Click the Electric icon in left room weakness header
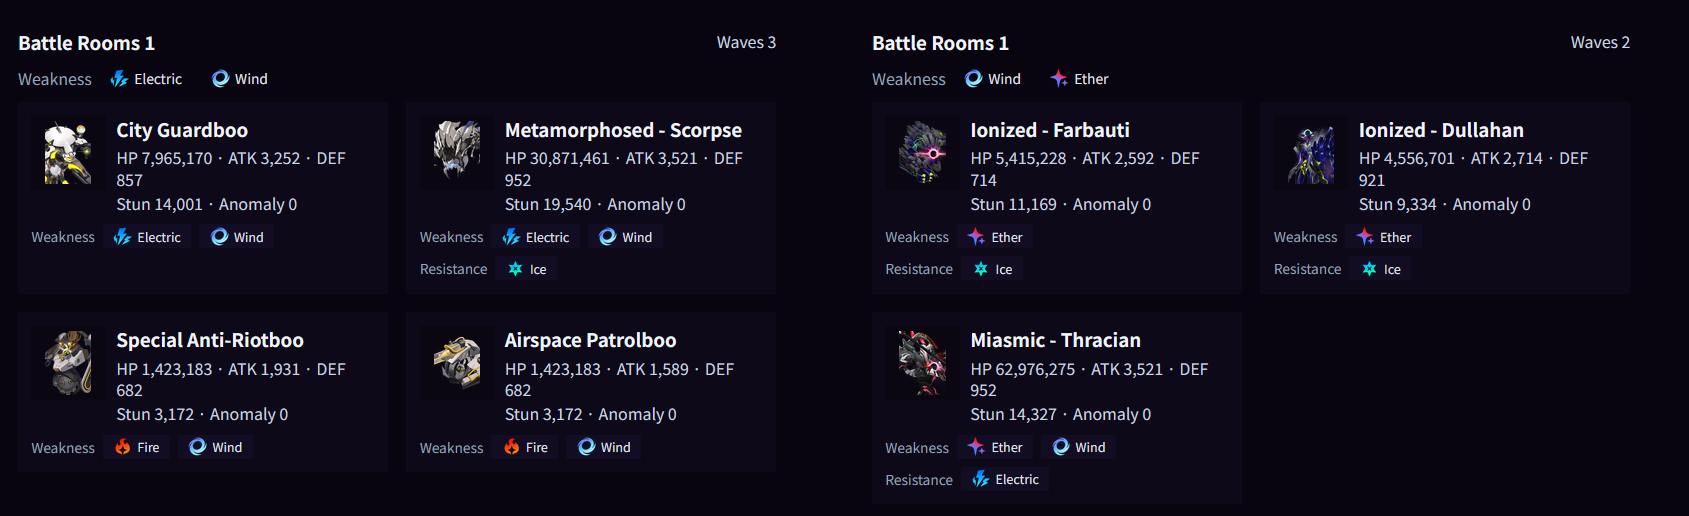The image size is (1689, 516). click(x=119, y=79)
